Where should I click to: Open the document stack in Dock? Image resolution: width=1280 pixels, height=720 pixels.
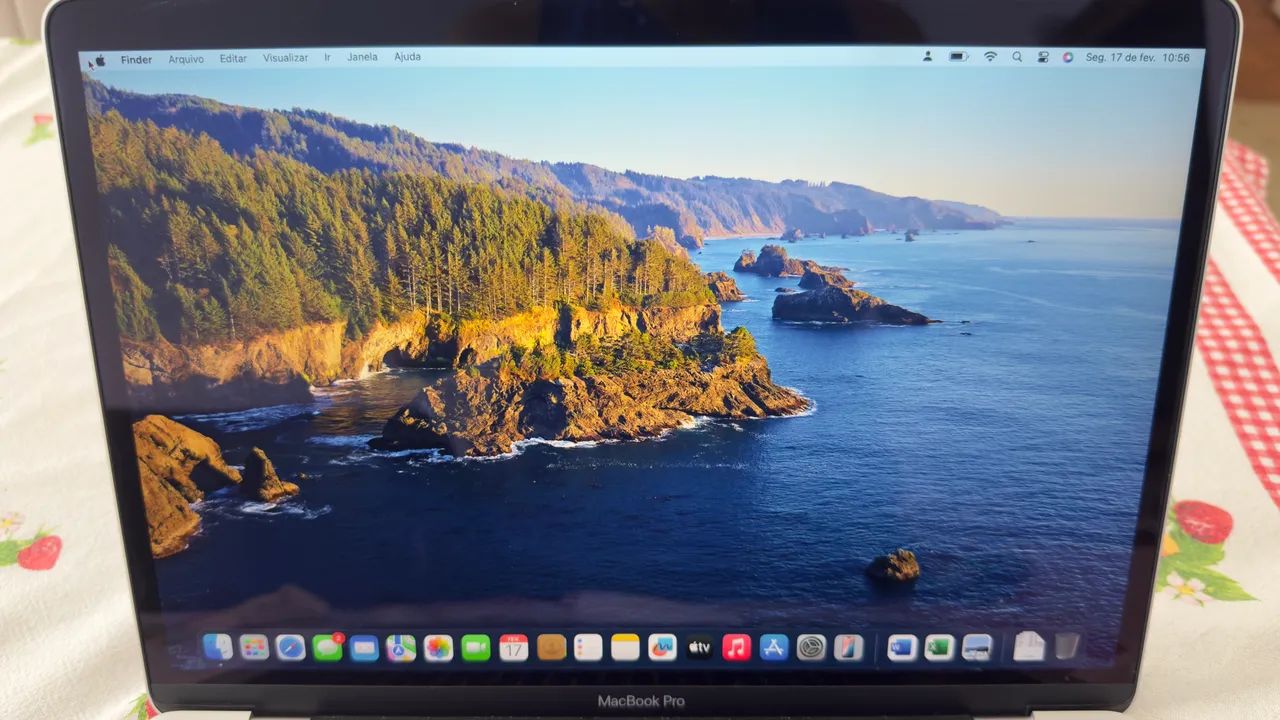pyautogui.click(x=1028, y=646)
